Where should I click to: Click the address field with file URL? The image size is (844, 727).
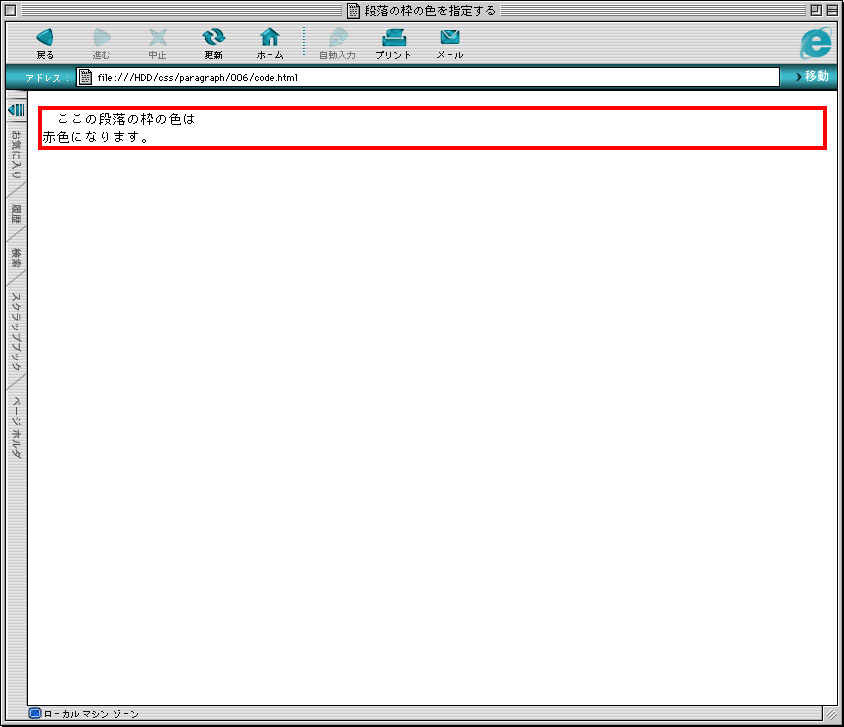coord(428,77)
